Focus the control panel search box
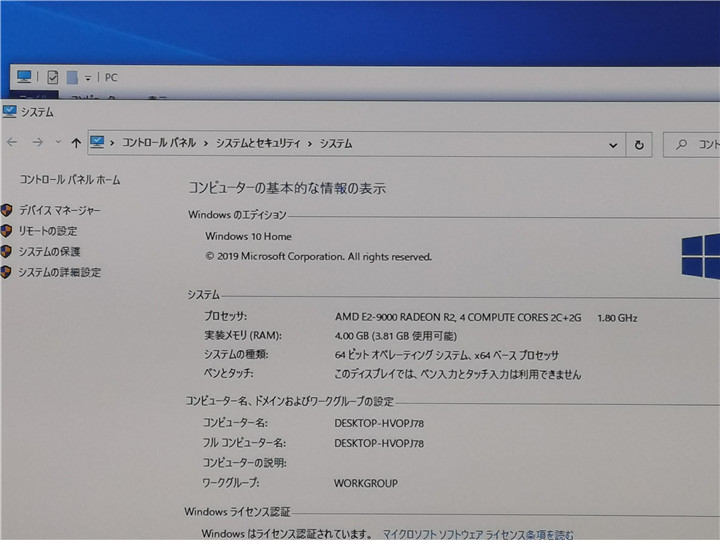720x540 pixels. coord(692,145)
